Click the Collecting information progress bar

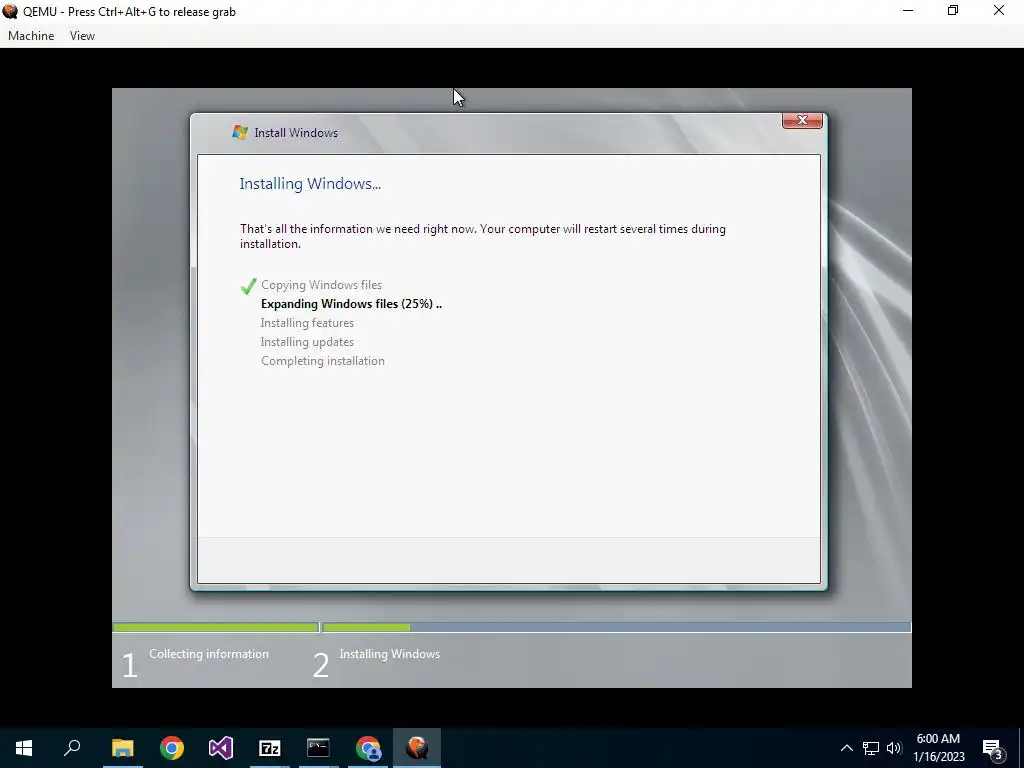[x=216, y=628]
